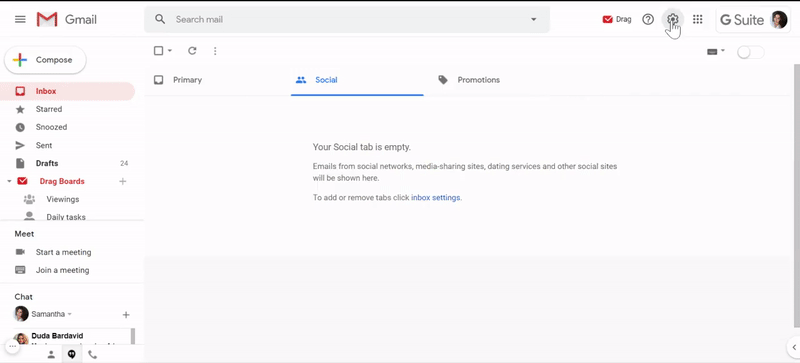The width and height of the screenshot is (800, 363).
Task: Collapse the Drag Boards section arrow
Action: click(9, 181)
